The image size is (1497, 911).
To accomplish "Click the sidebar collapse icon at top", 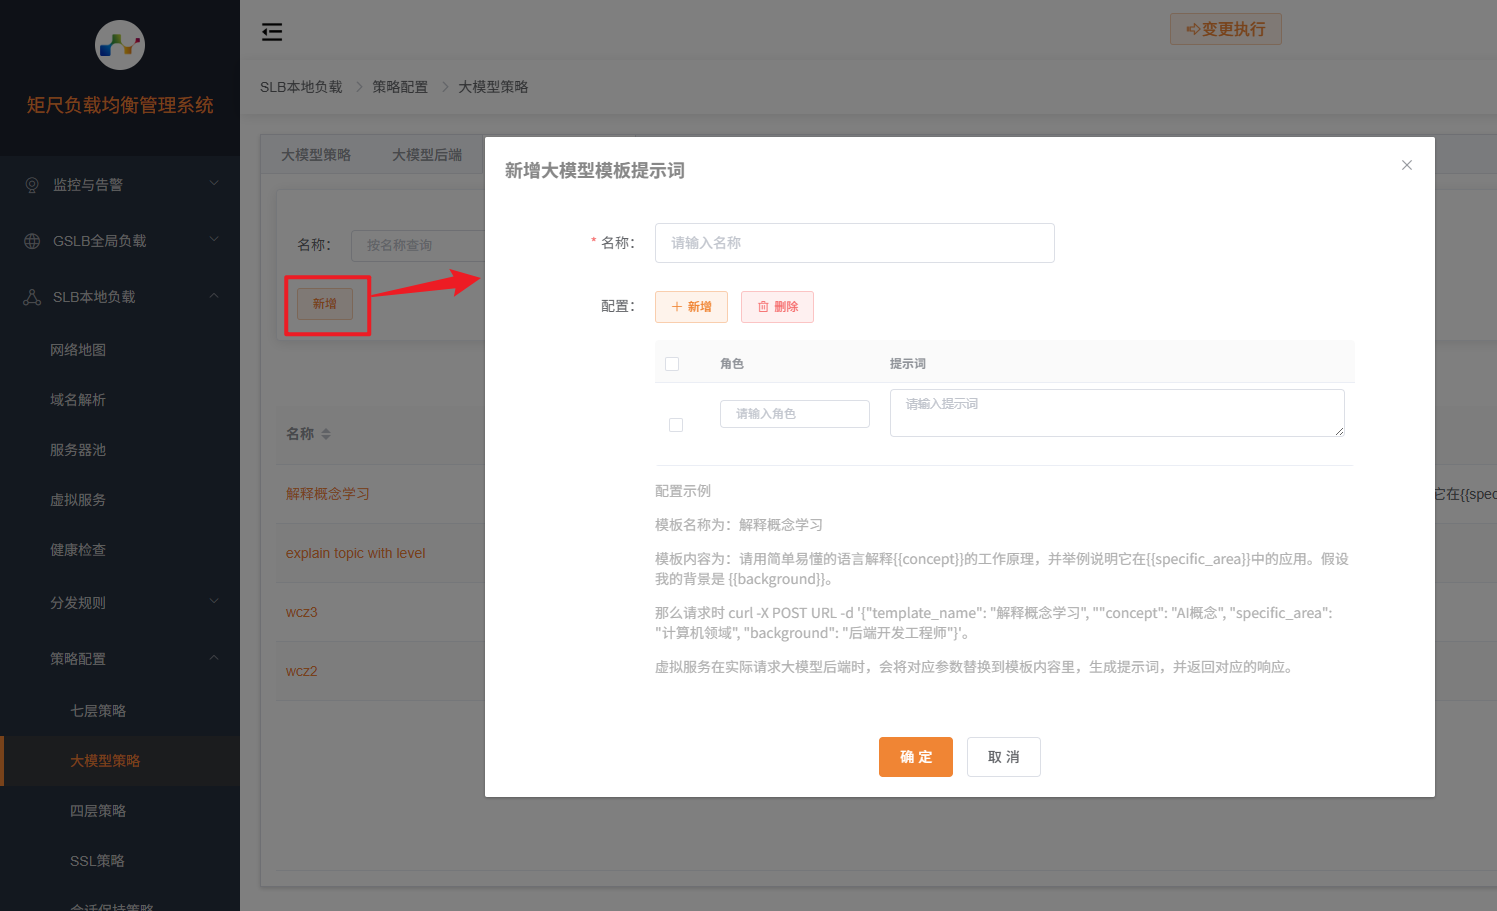I will click(x=272, y=32).
